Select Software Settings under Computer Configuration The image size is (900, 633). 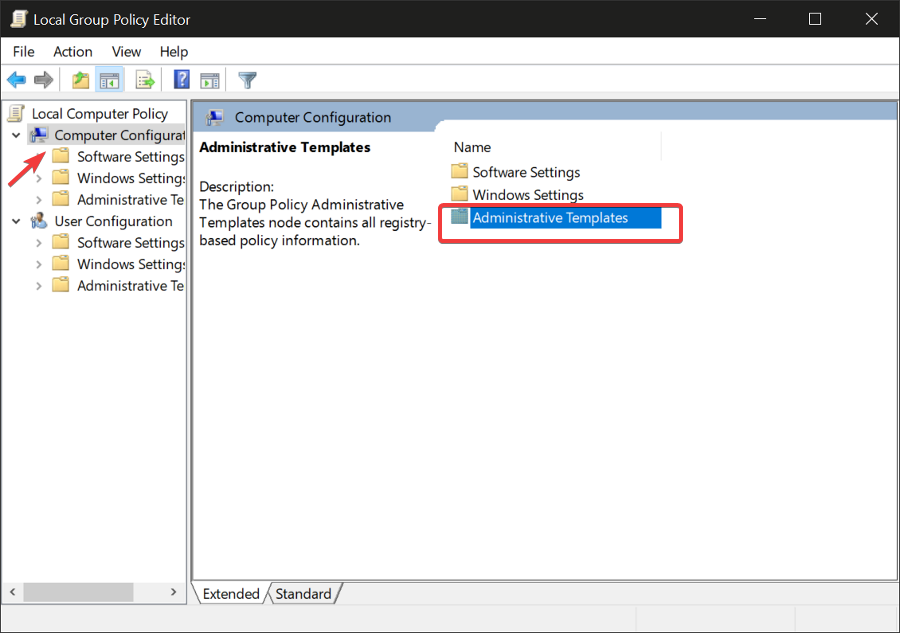(131, 157)
